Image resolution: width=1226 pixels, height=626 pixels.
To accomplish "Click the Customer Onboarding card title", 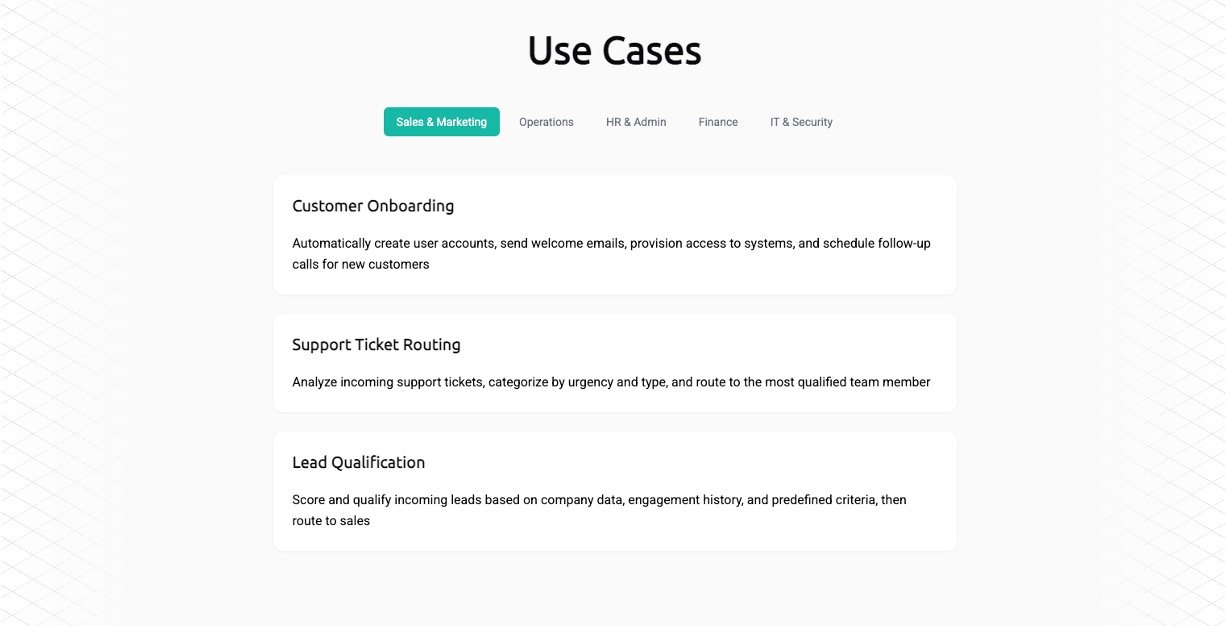I will 373,206.
